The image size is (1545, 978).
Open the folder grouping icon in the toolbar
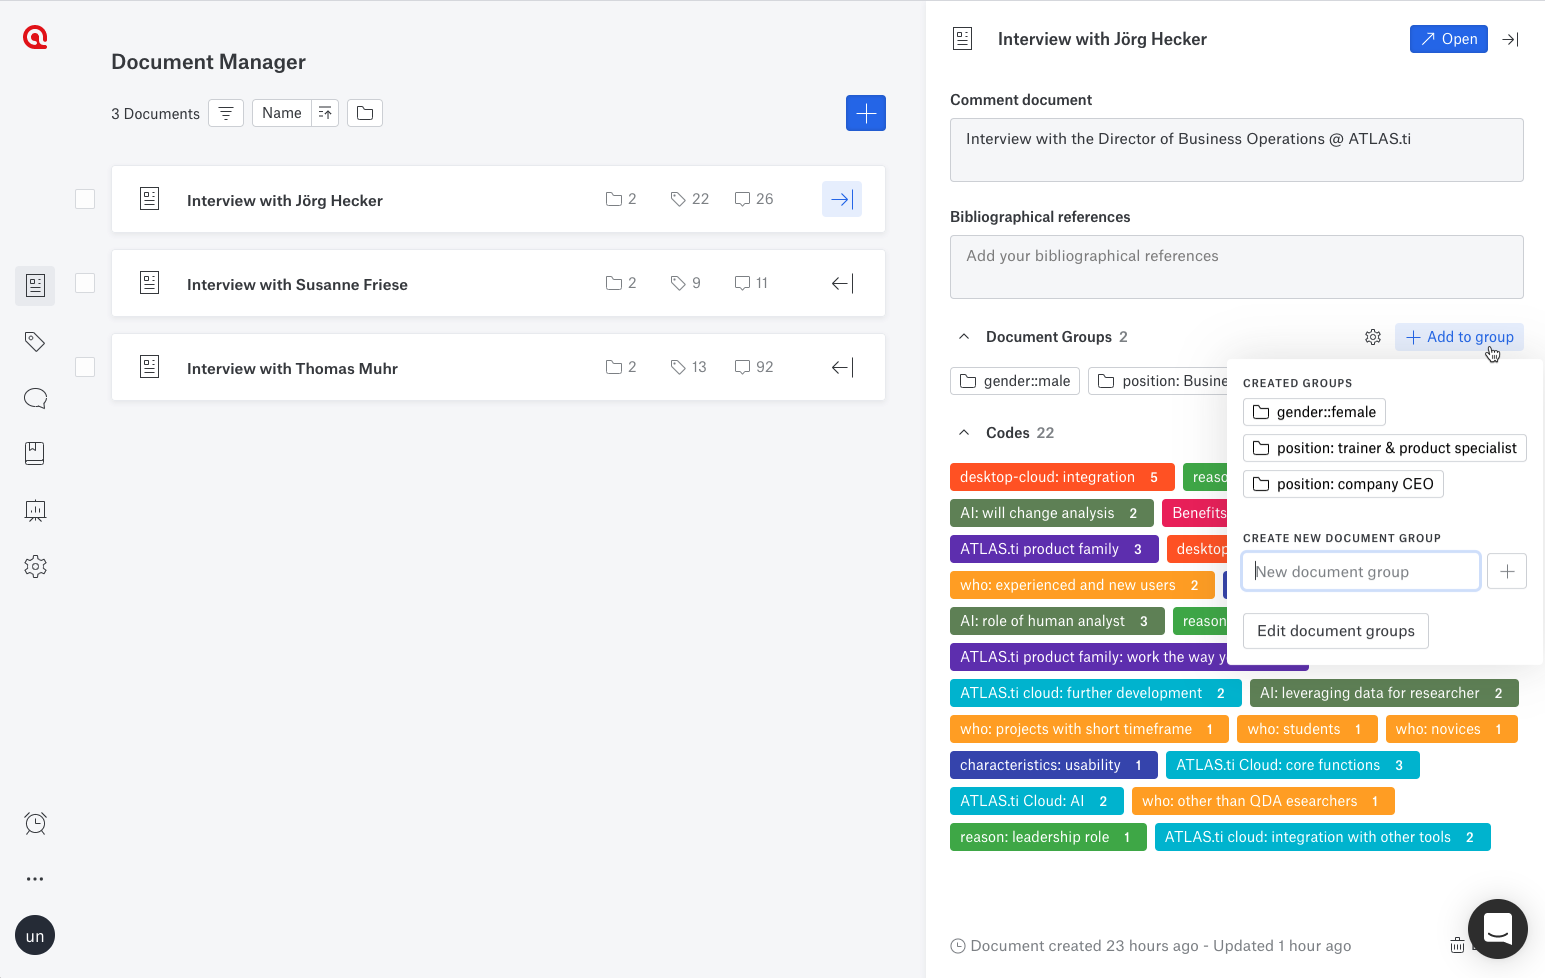coord(364,113)
